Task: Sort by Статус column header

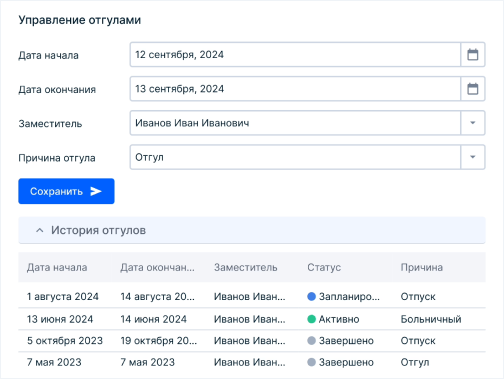Action: (x=324, y=267)
